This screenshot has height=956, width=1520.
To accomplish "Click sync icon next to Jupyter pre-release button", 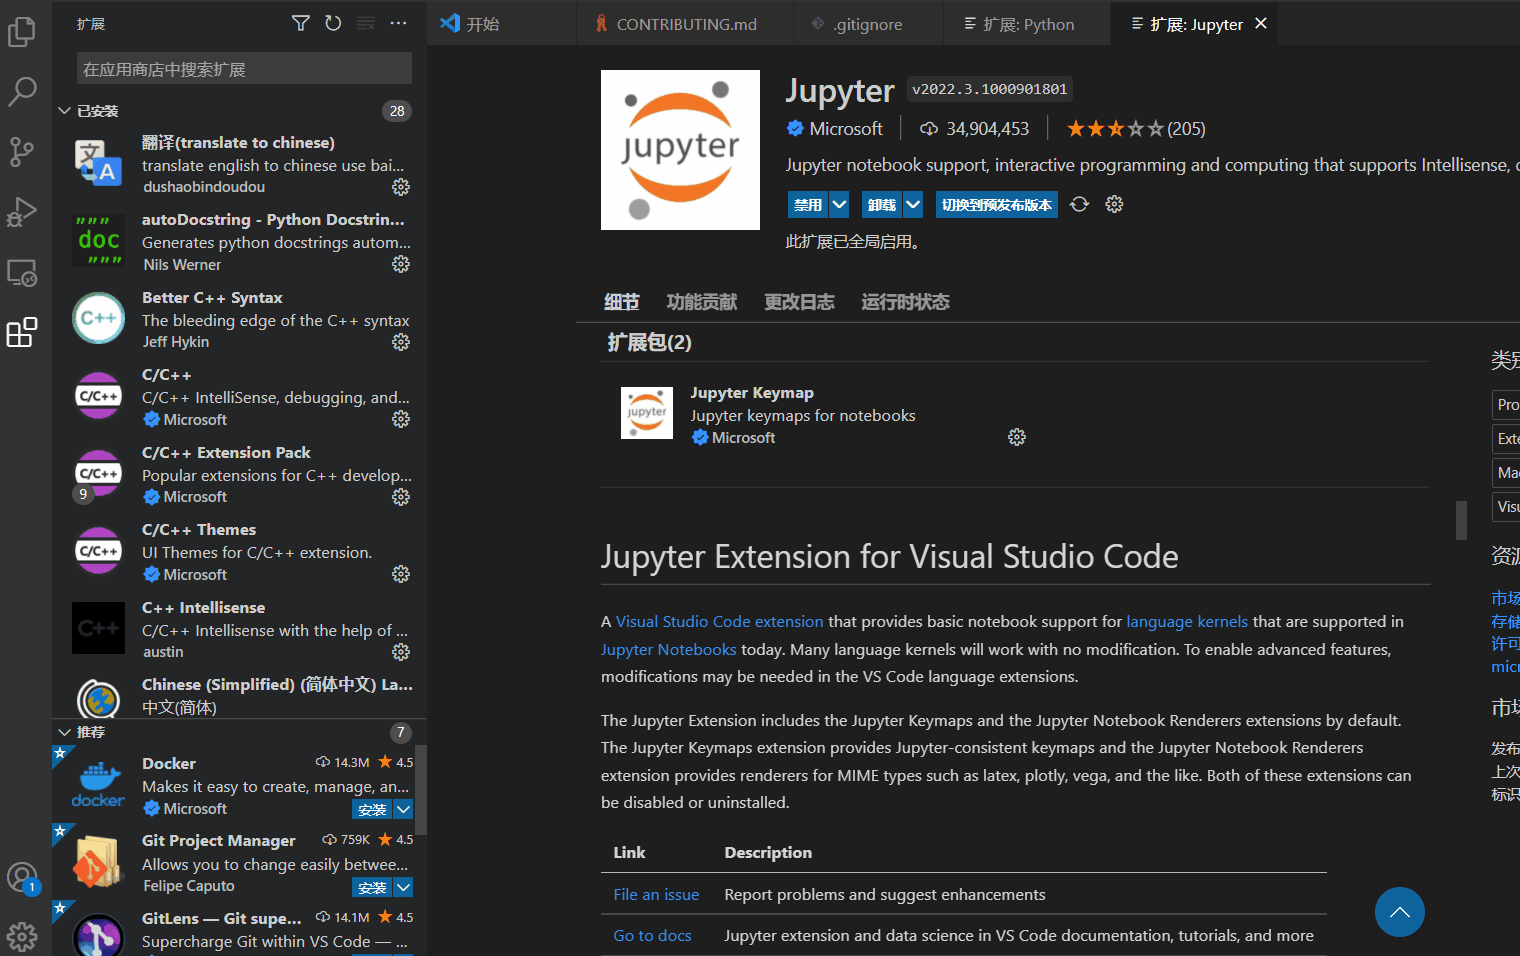I will click(1079, 204).
